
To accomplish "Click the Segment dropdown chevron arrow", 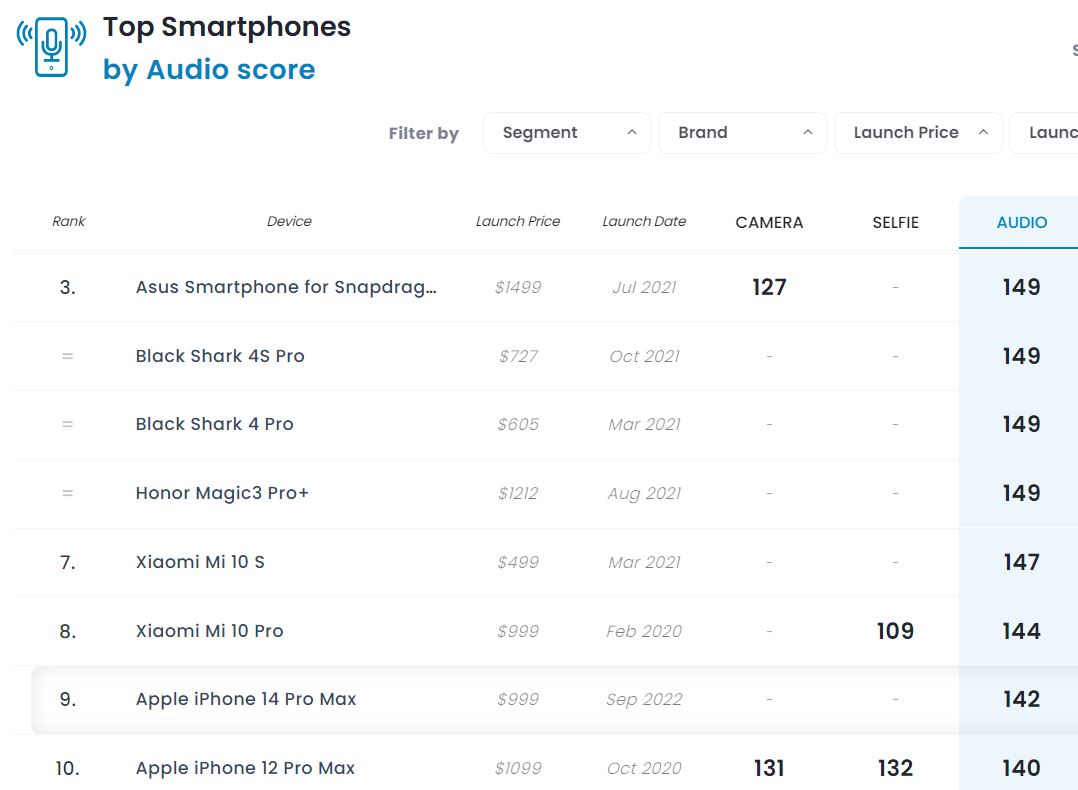I will 632,133.
